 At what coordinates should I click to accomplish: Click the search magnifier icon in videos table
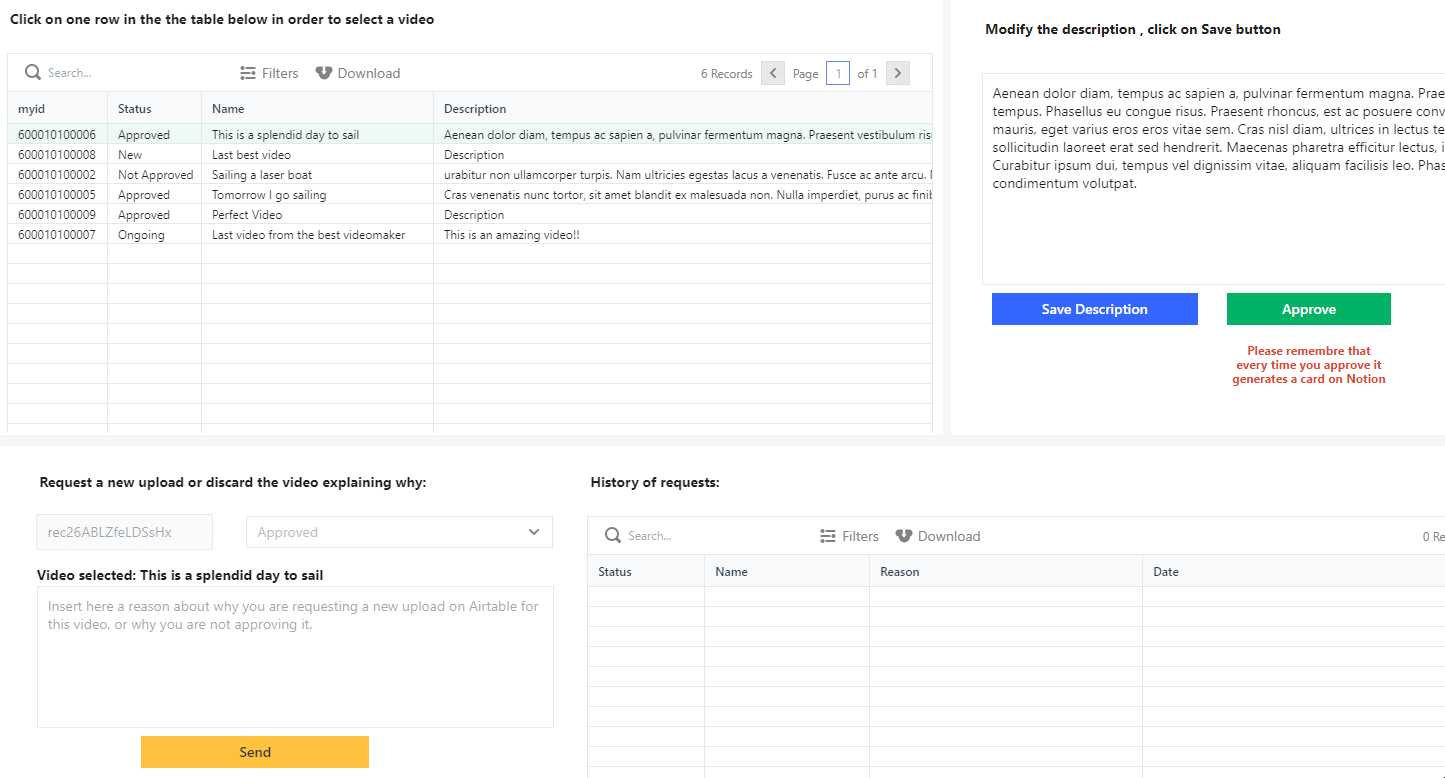tap(33, 73)
